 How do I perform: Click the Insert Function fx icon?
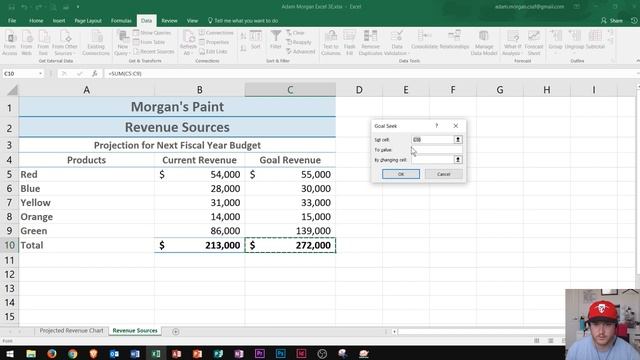tap(95, 73)
